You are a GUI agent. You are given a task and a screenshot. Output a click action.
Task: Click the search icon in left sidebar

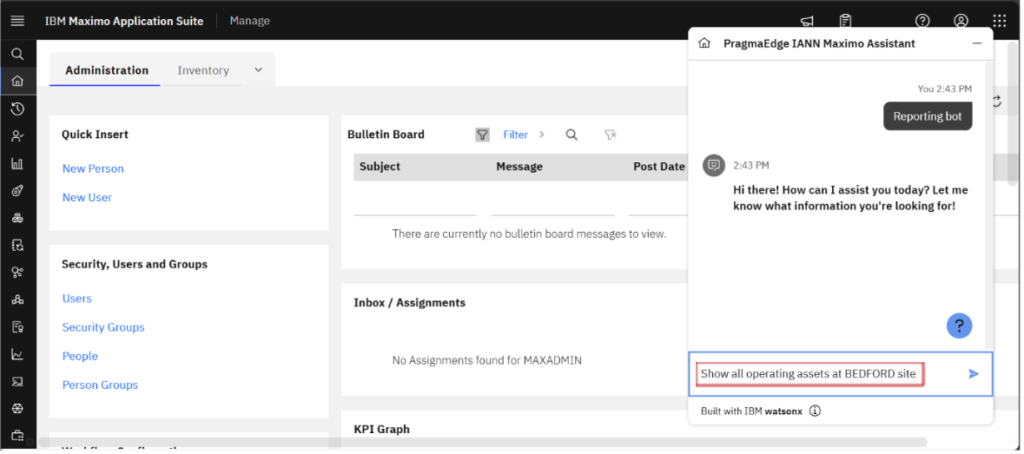[18, 54]
